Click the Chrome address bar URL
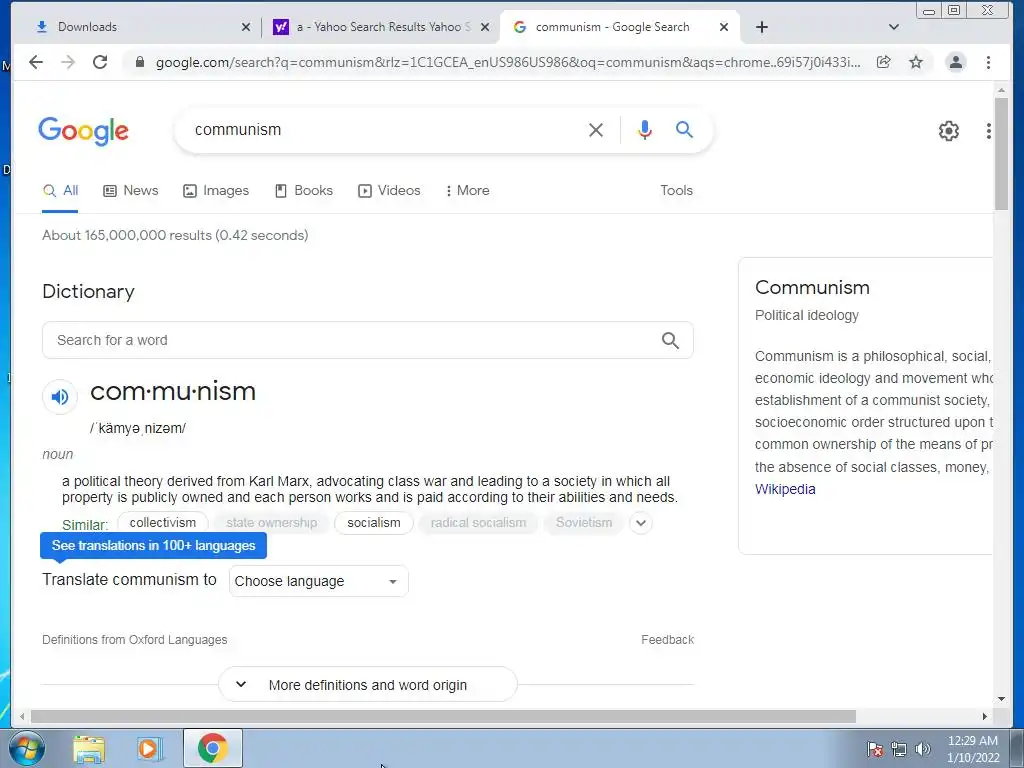Viewport: 1024px width, 768px height. pyautogui.click(x=507, y=63)
